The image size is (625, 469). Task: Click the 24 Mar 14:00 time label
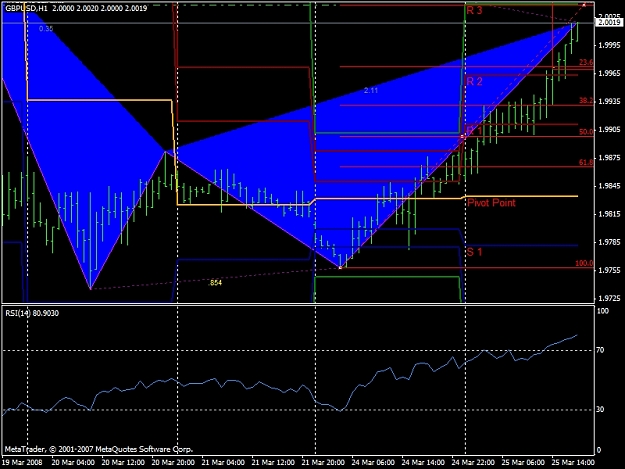(423, 462)
